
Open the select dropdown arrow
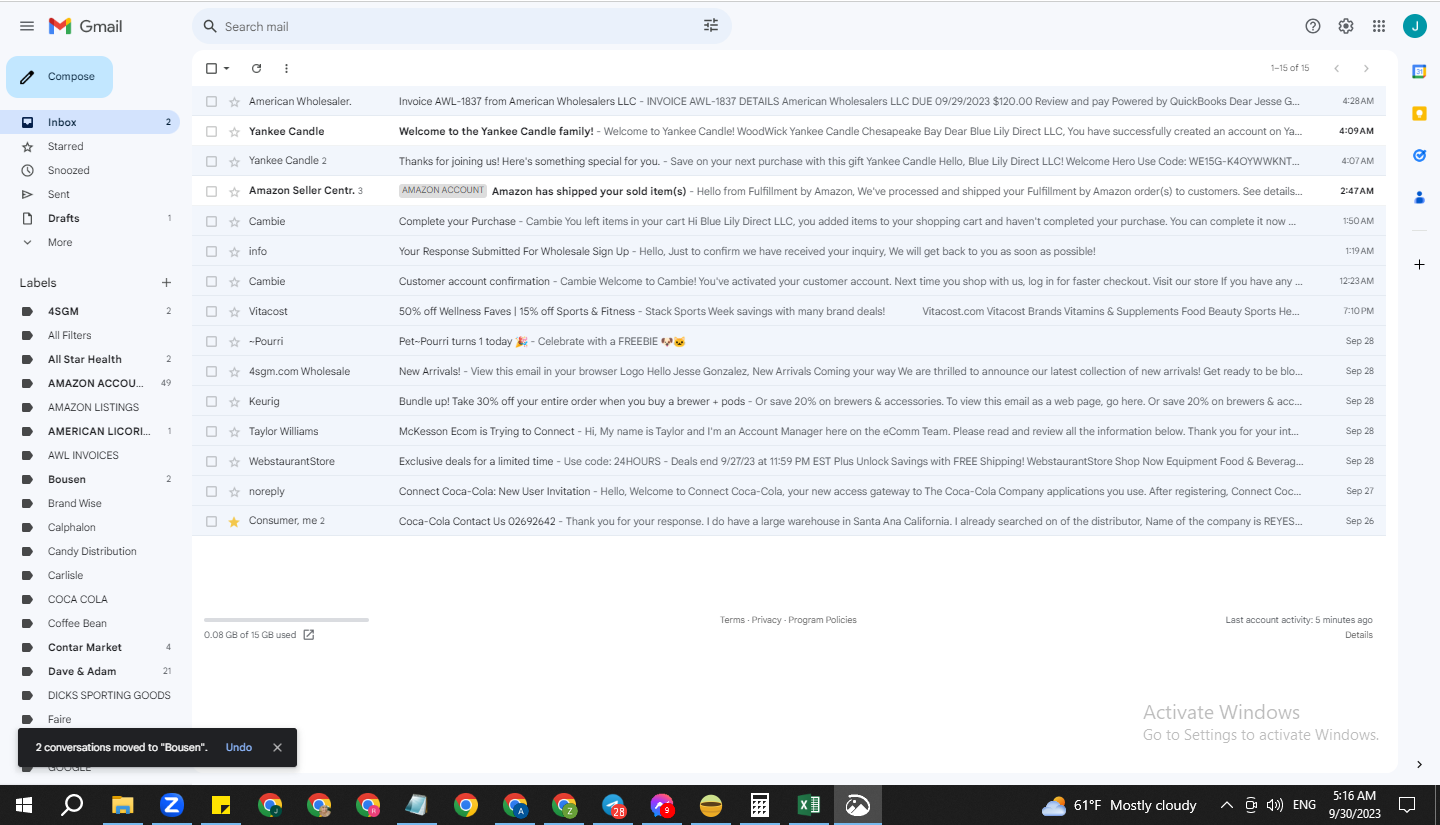(x=227, y=68)
